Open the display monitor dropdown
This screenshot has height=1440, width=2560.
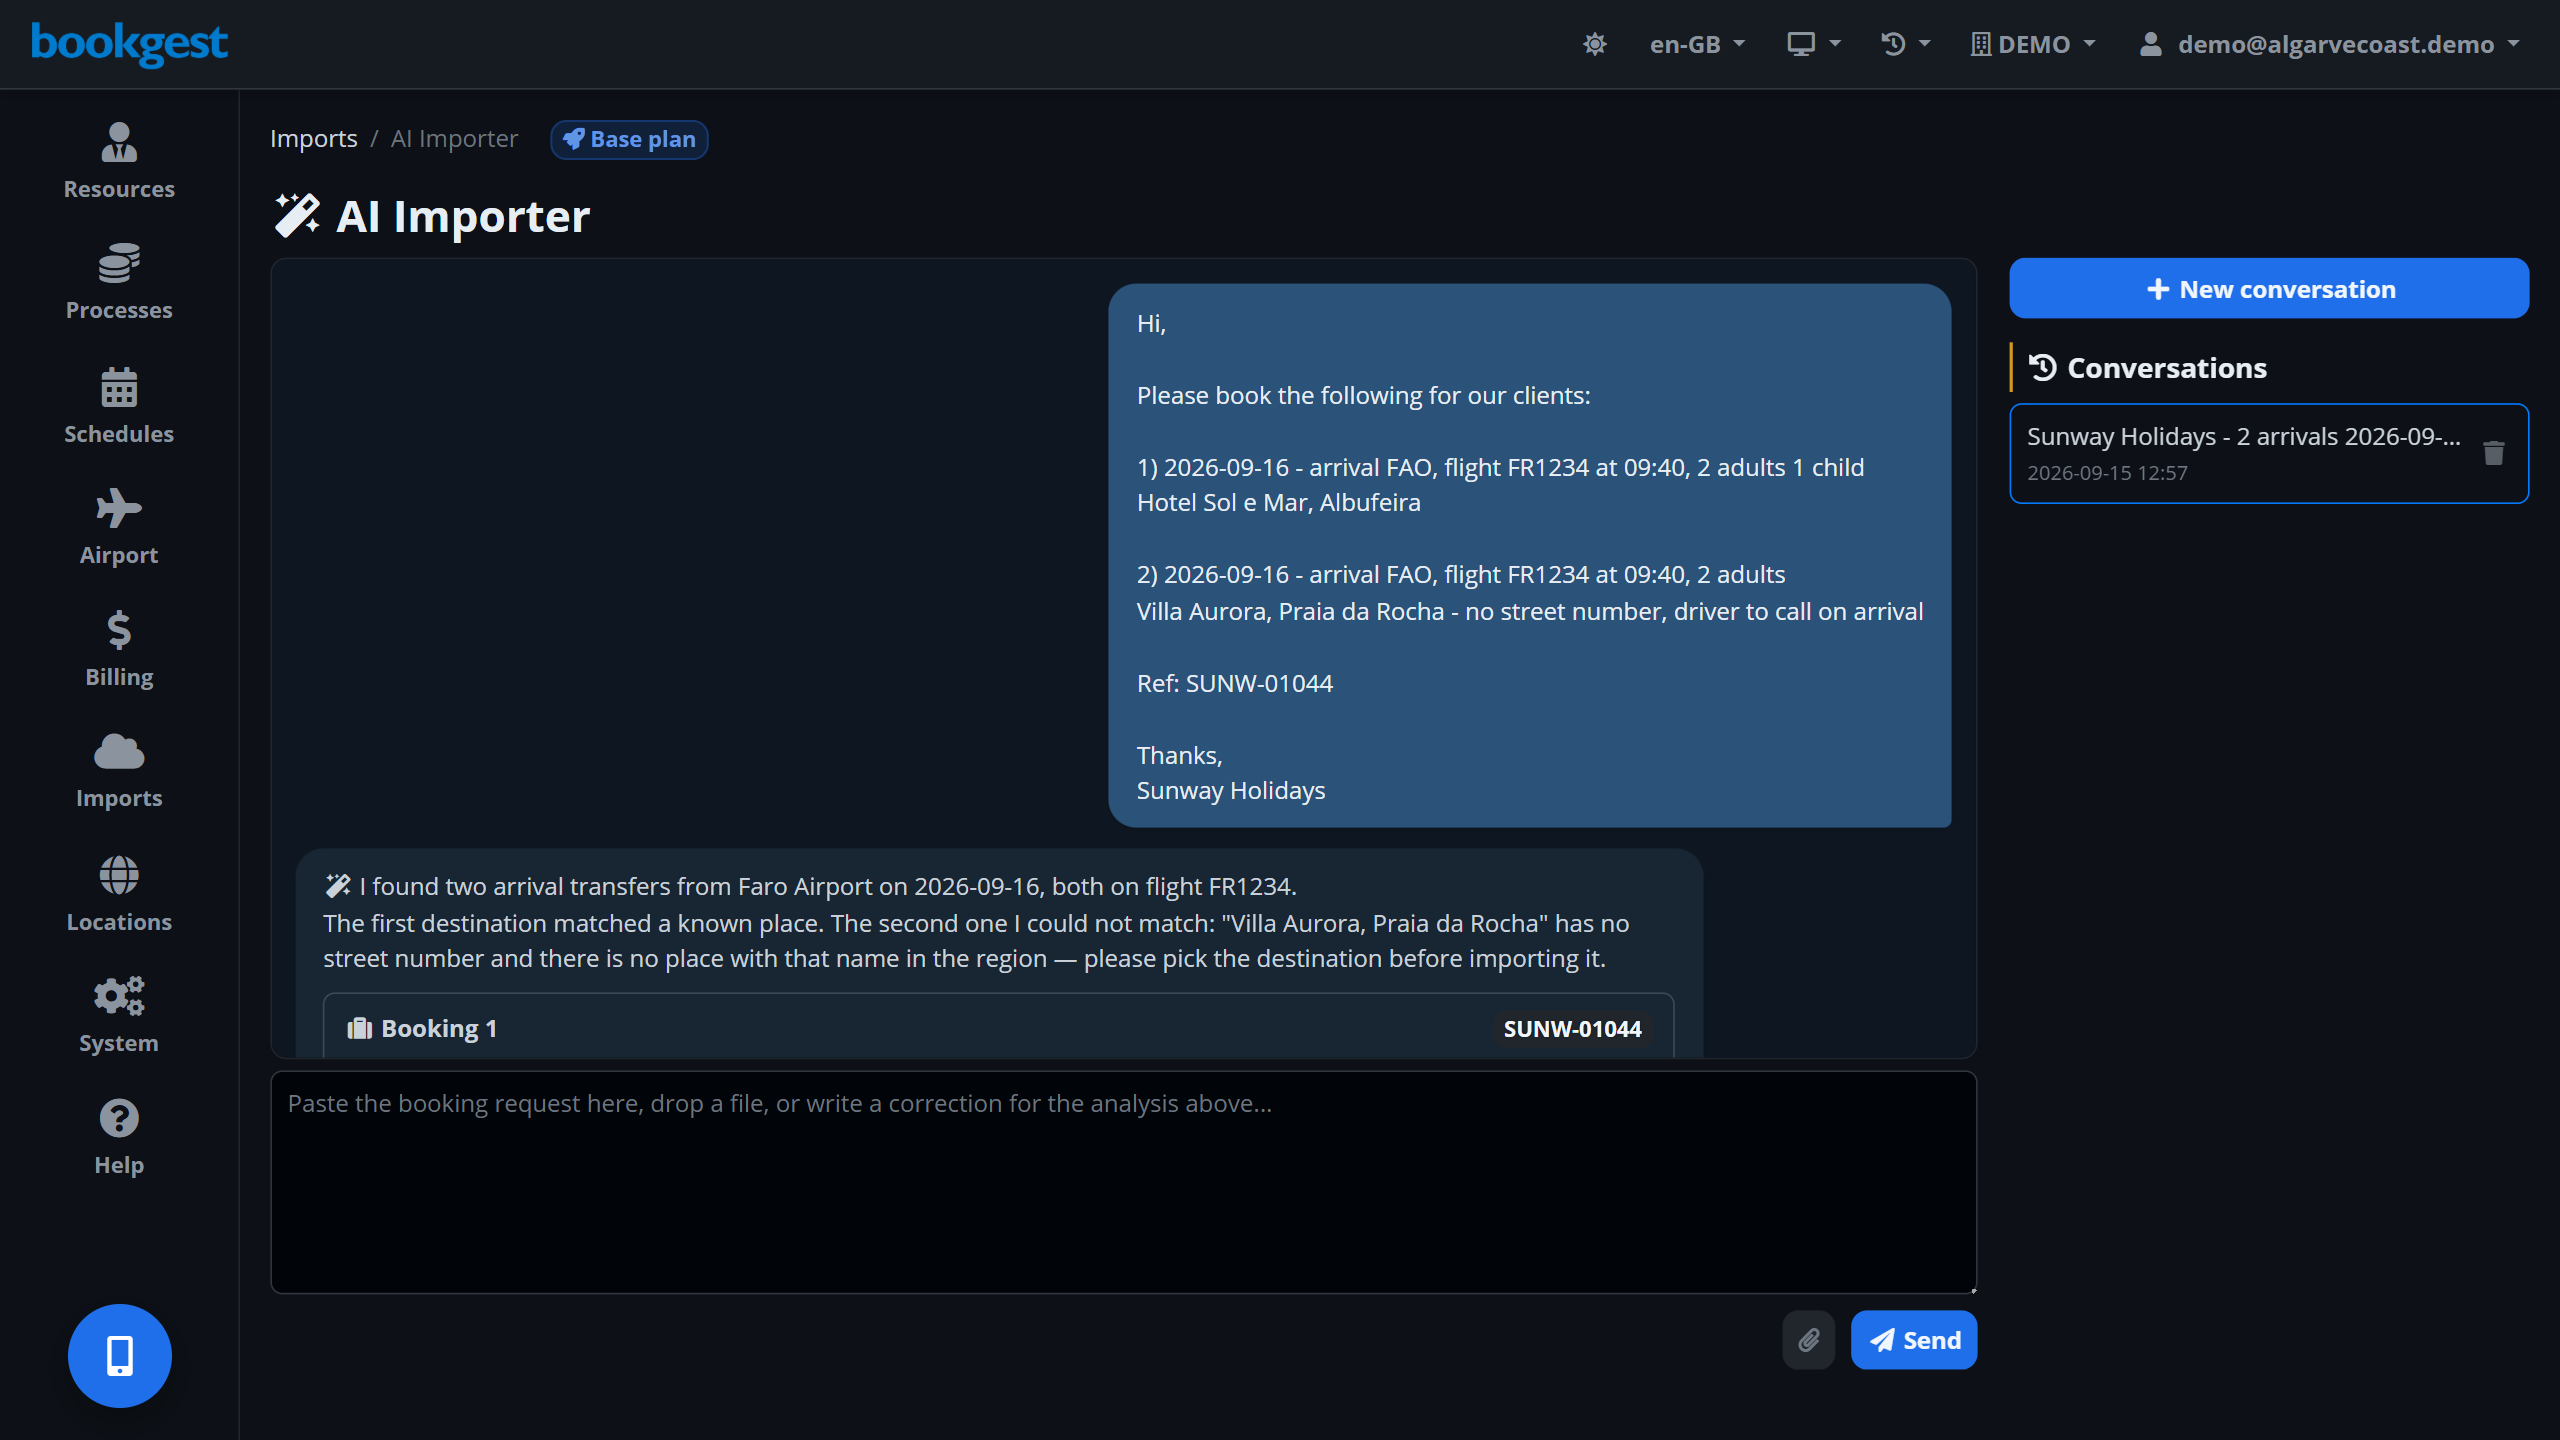point(1813,44)
